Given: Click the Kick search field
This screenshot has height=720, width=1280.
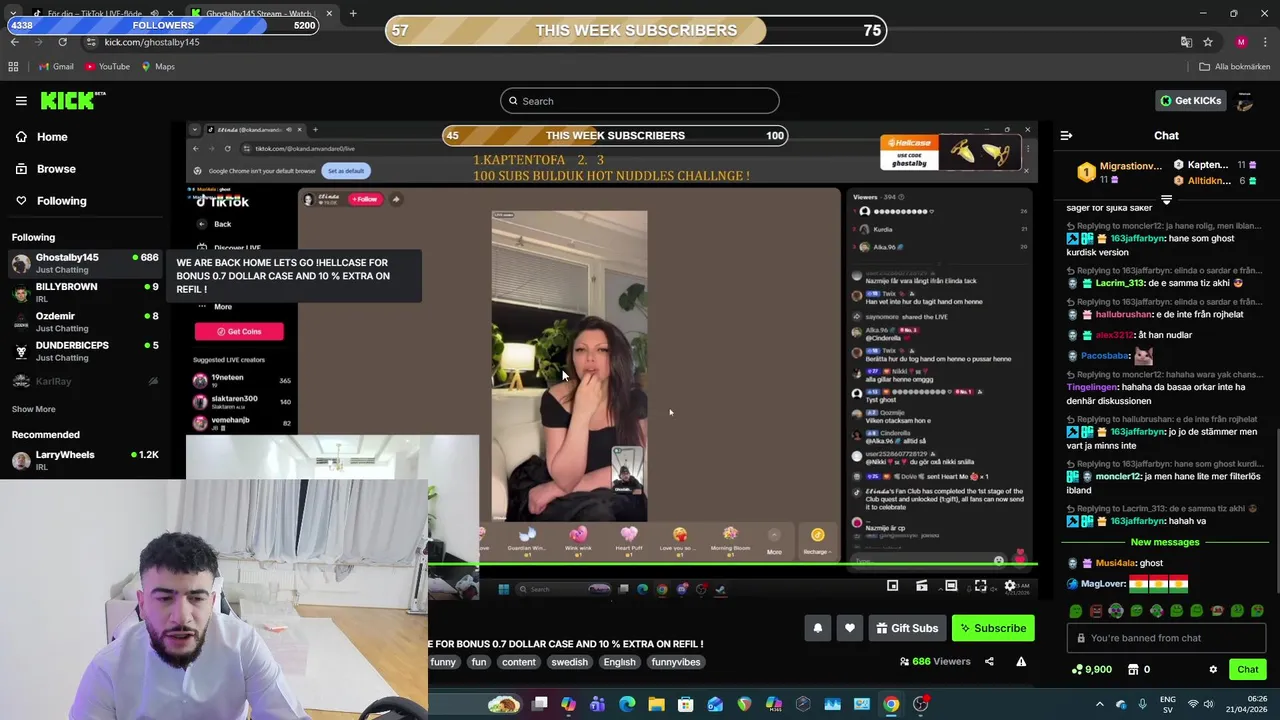Looking at the screenshot, I should click(x=640, y=101).
